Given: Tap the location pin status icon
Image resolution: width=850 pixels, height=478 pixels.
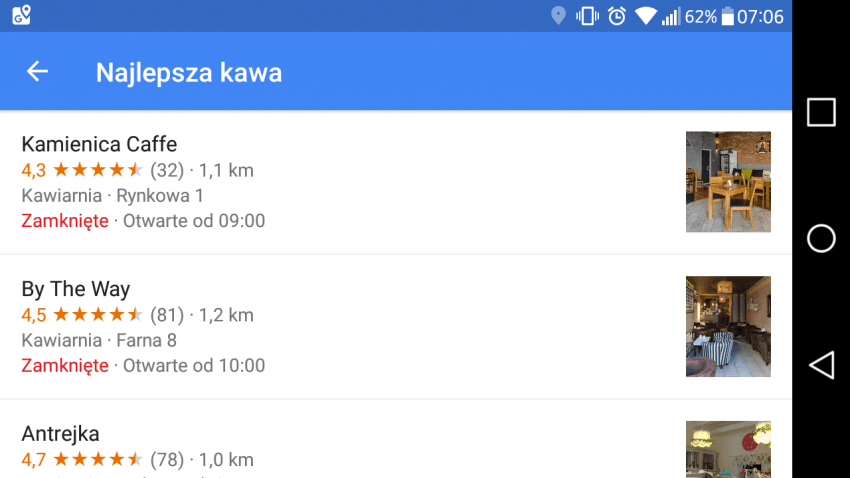Looking at the screenshot, I should coord(558,16).
